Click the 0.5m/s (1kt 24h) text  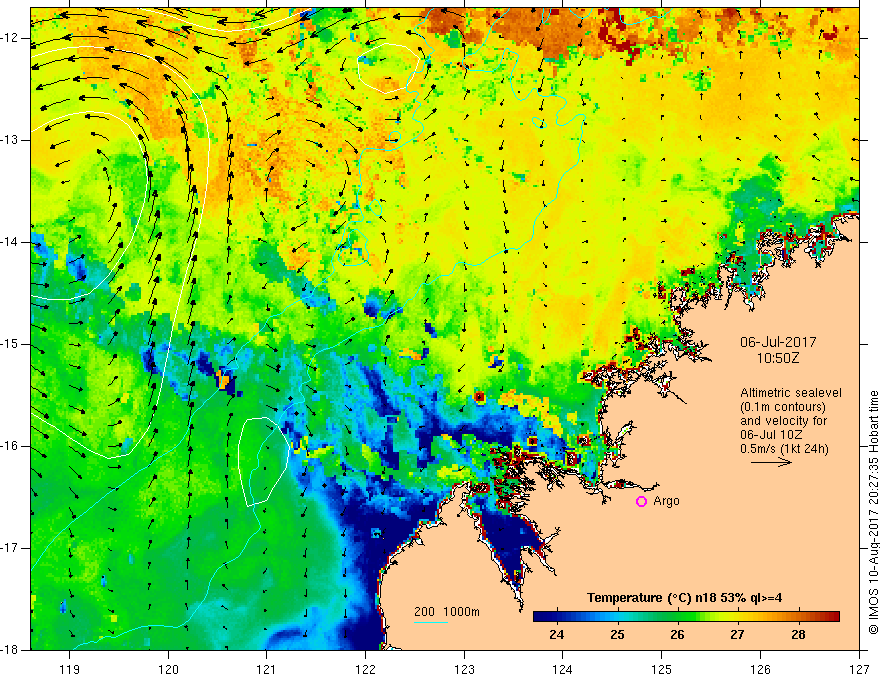coord(785,448)
